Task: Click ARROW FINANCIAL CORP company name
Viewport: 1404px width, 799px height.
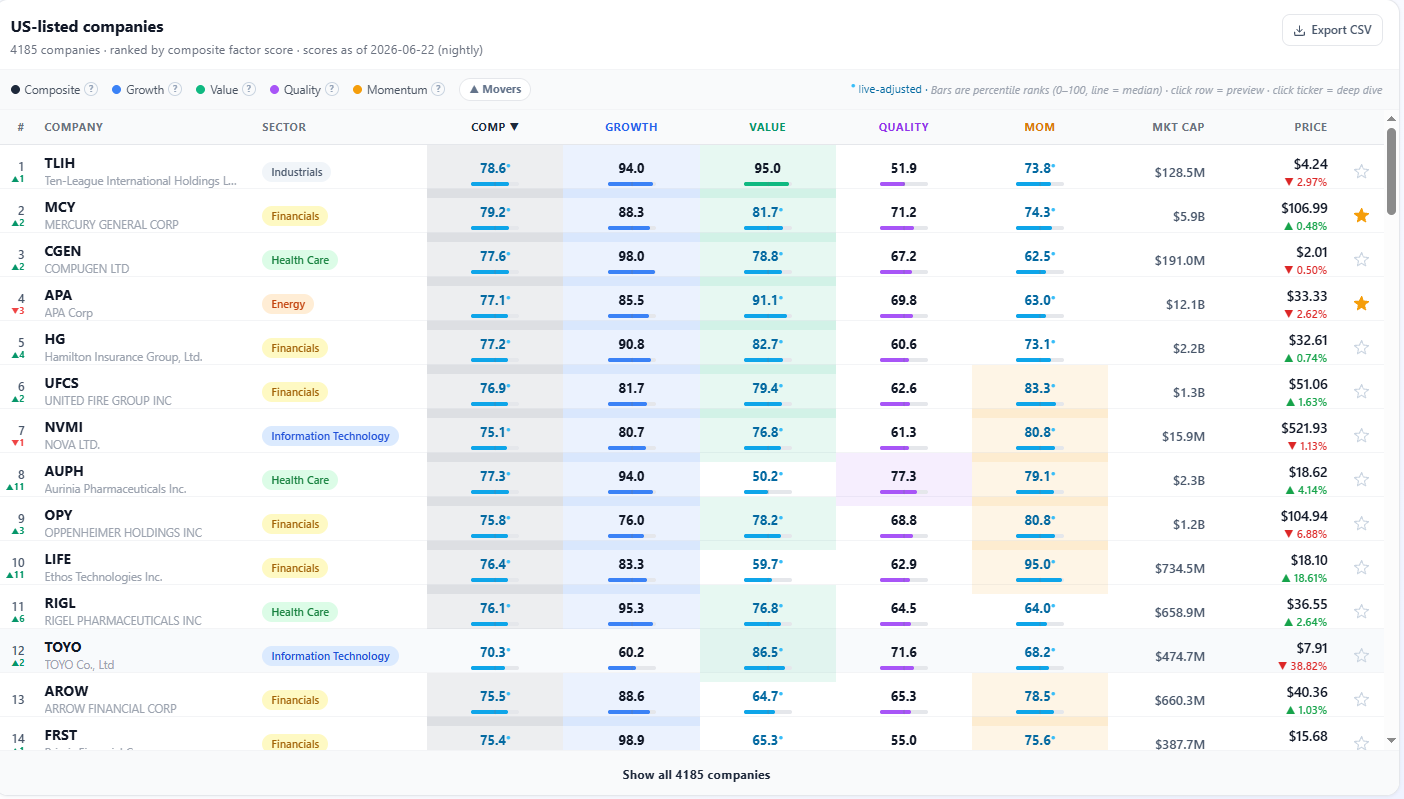Action: coord(110,709)
